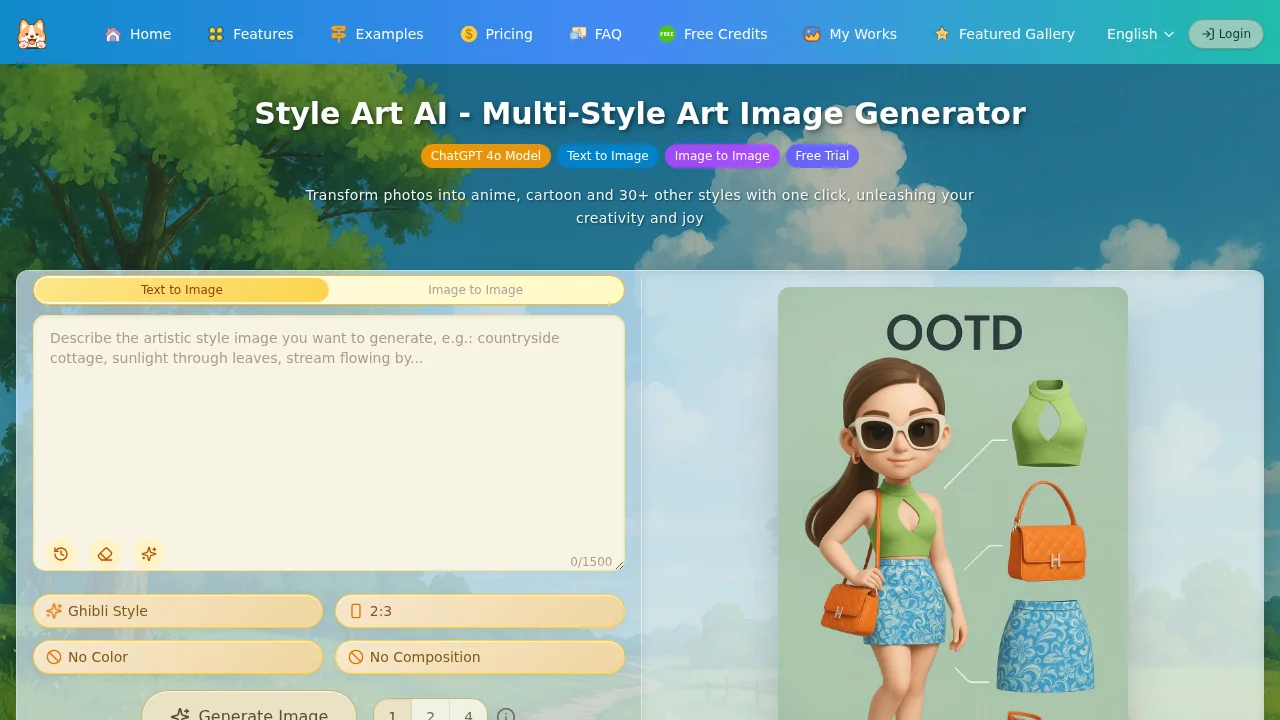Click the Login button
Viewport: 1280px width, 720px height.
tap(1225, 33)
